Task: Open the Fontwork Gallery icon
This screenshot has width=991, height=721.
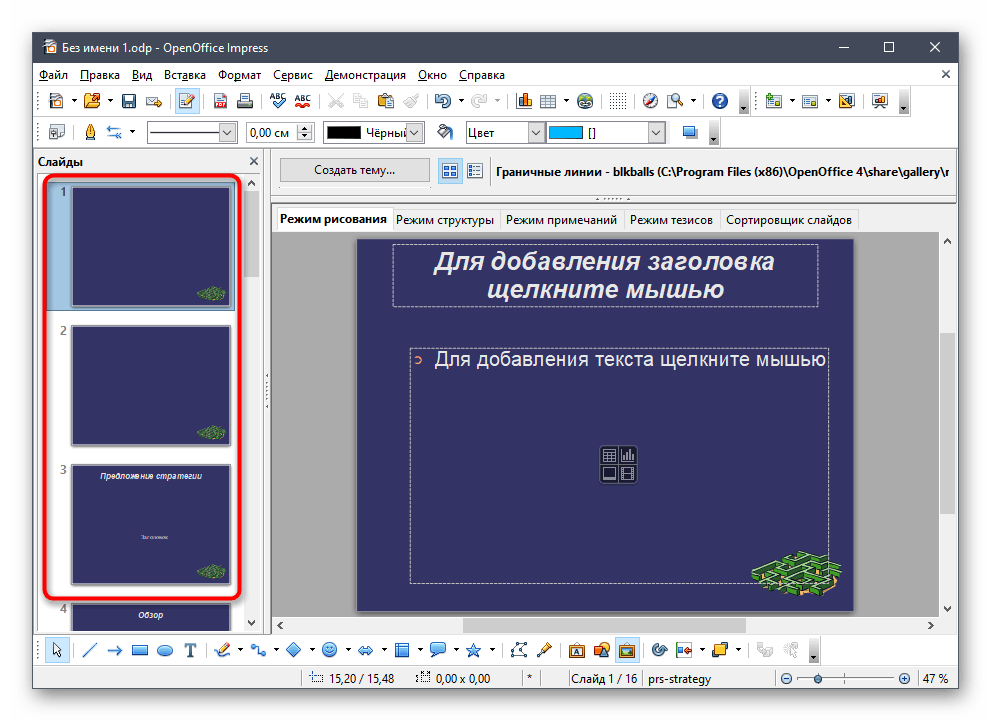Action: click(x=576, y=650)
